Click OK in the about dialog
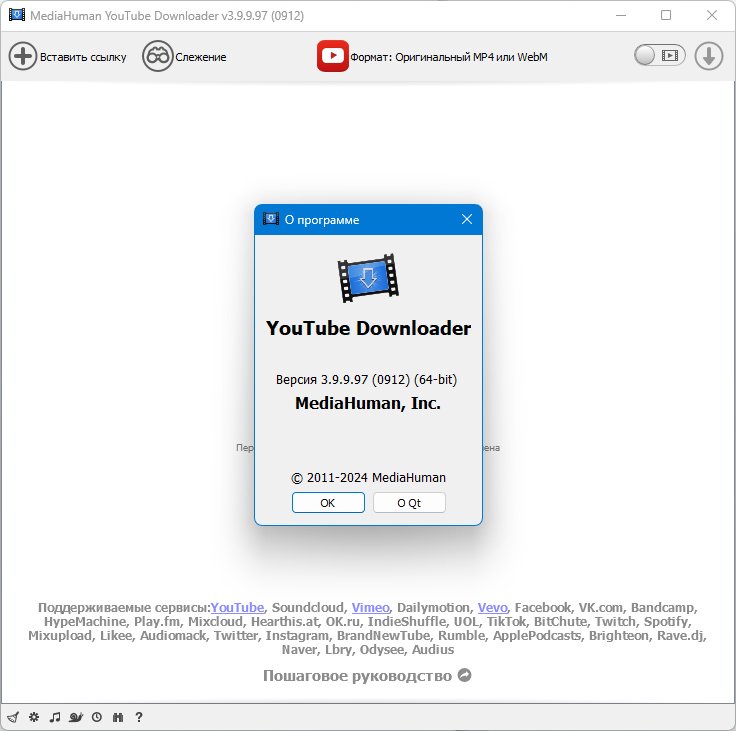The image size is (736, 731). [328, 503]
